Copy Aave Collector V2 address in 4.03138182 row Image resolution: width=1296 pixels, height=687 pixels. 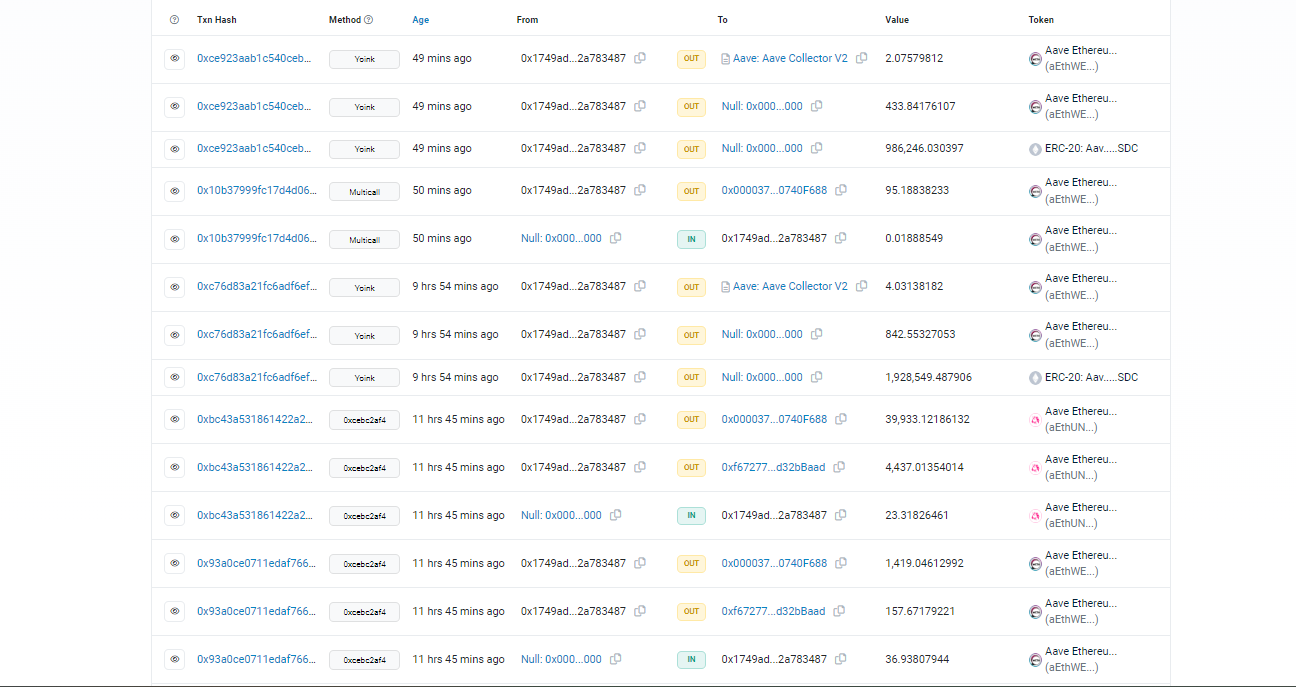coord(862,286)
